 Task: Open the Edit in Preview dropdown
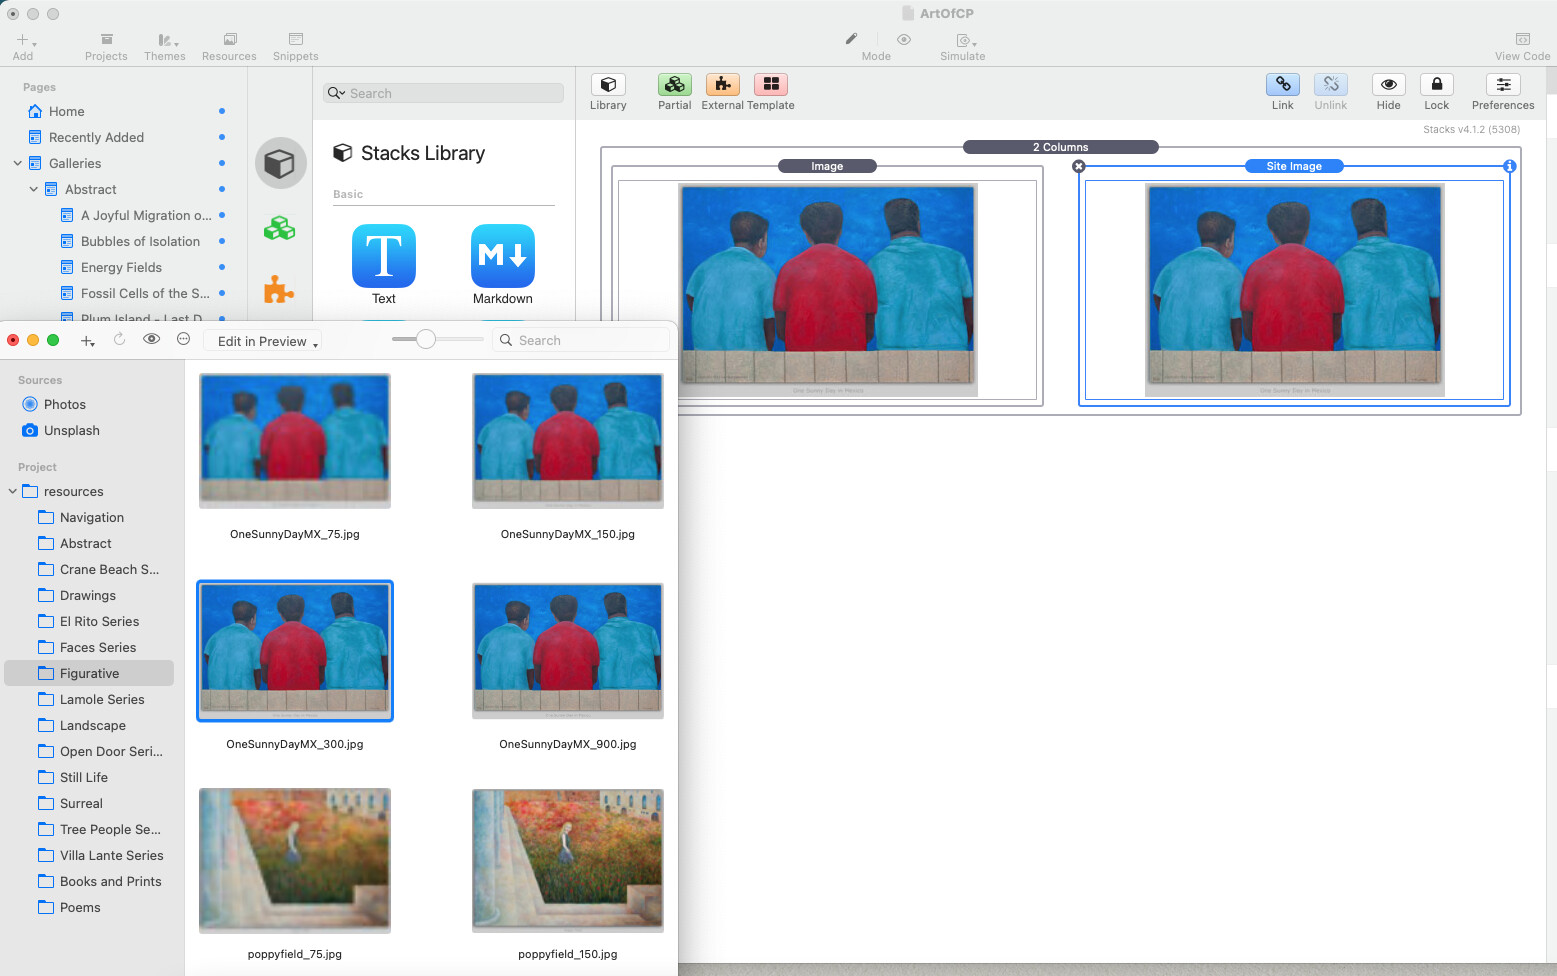(x=263, y=341)
